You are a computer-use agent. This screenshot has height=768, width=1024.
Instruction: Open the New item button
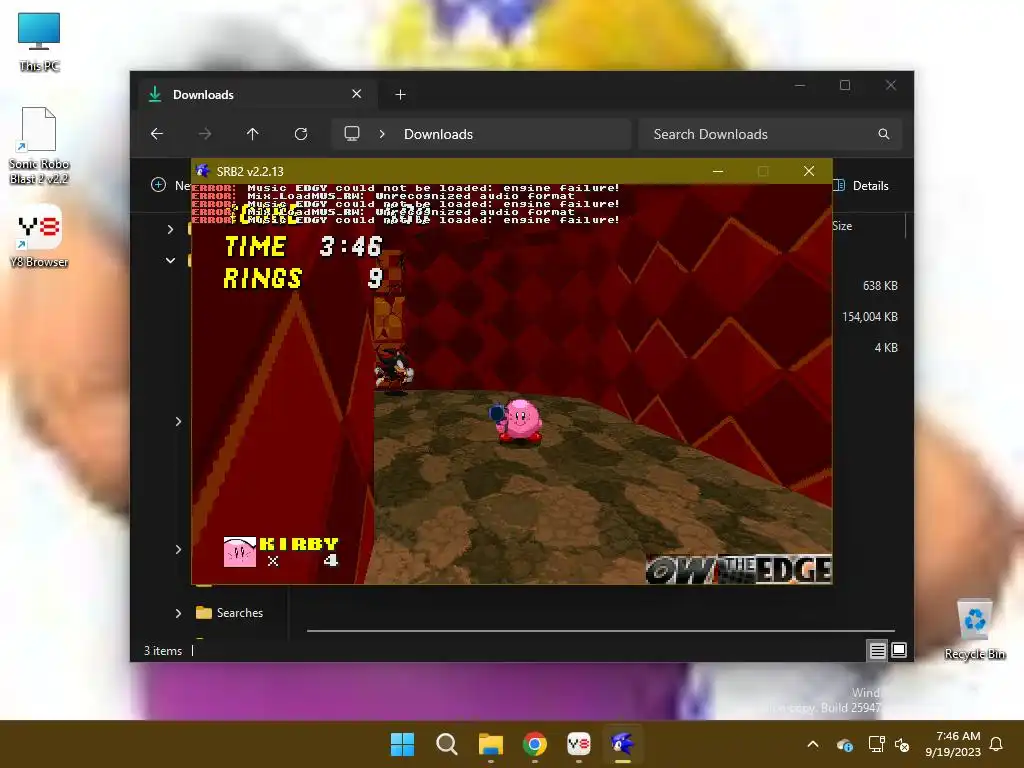[170, 185]
